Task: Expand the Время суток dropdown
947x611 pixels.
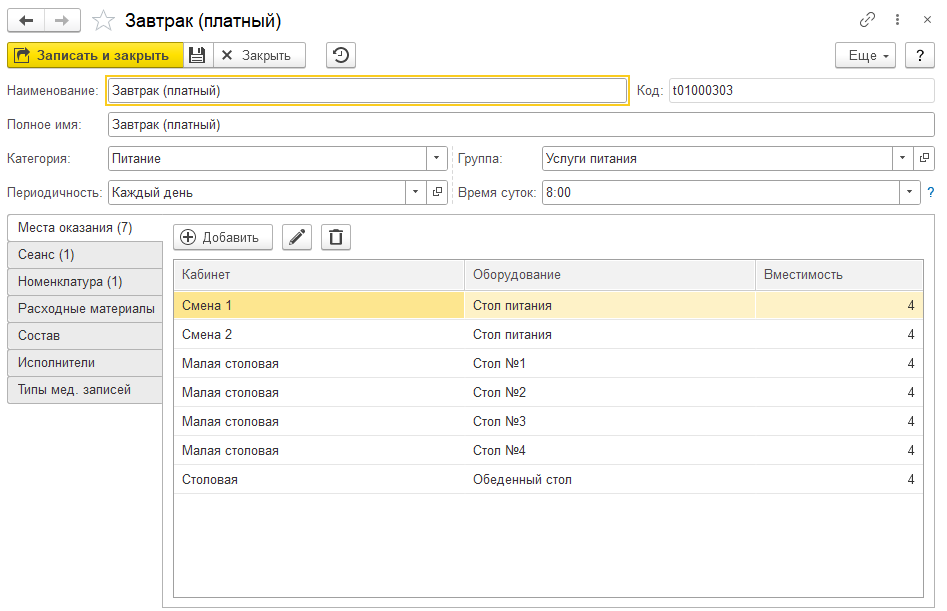Action: [x=909, y=192]
